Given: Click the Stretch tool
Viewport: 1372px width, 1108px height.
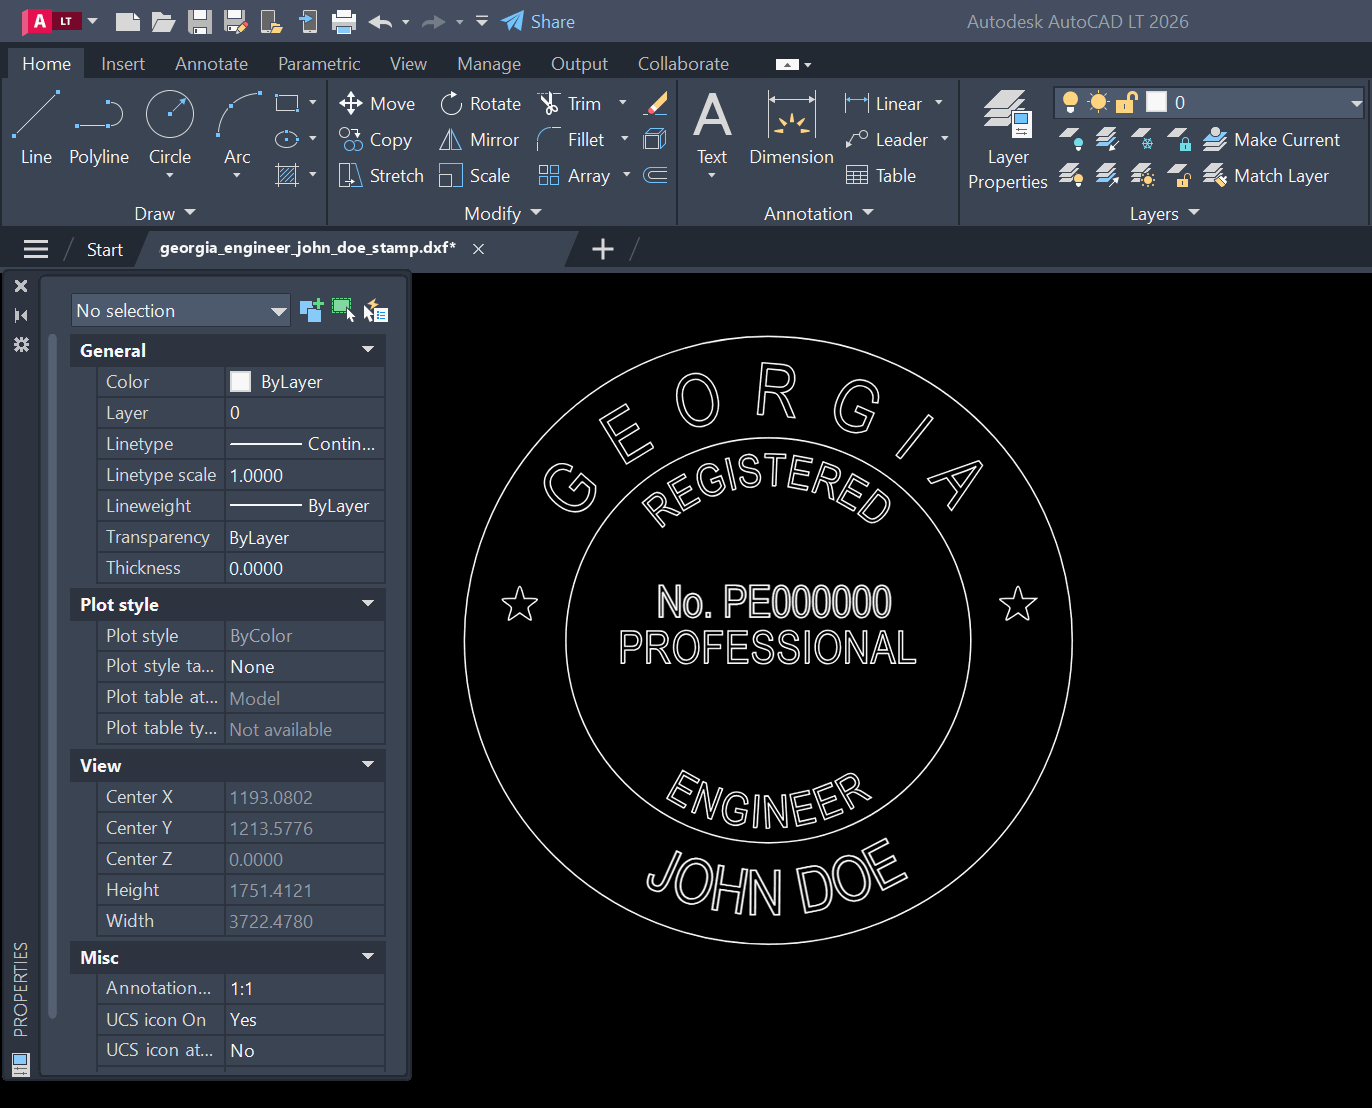Looking at the screenshot, I should pos(381,176).
